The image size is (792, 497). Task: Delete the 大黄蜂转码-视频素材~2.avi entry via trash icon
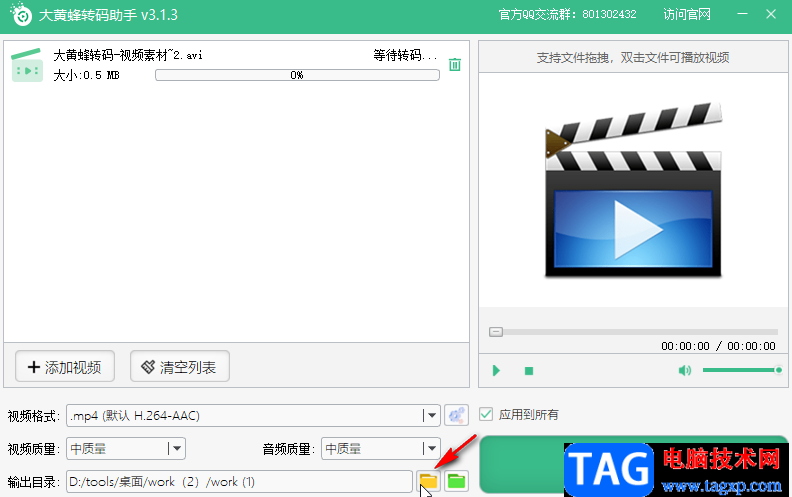[455, 65]
